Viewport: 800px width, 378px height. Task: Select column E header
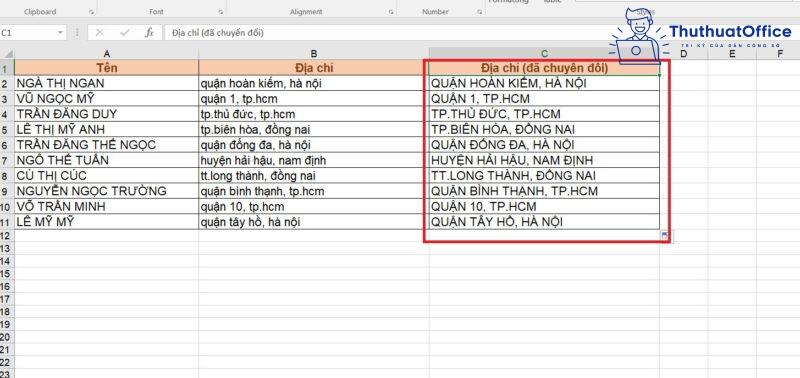[732, 54]
